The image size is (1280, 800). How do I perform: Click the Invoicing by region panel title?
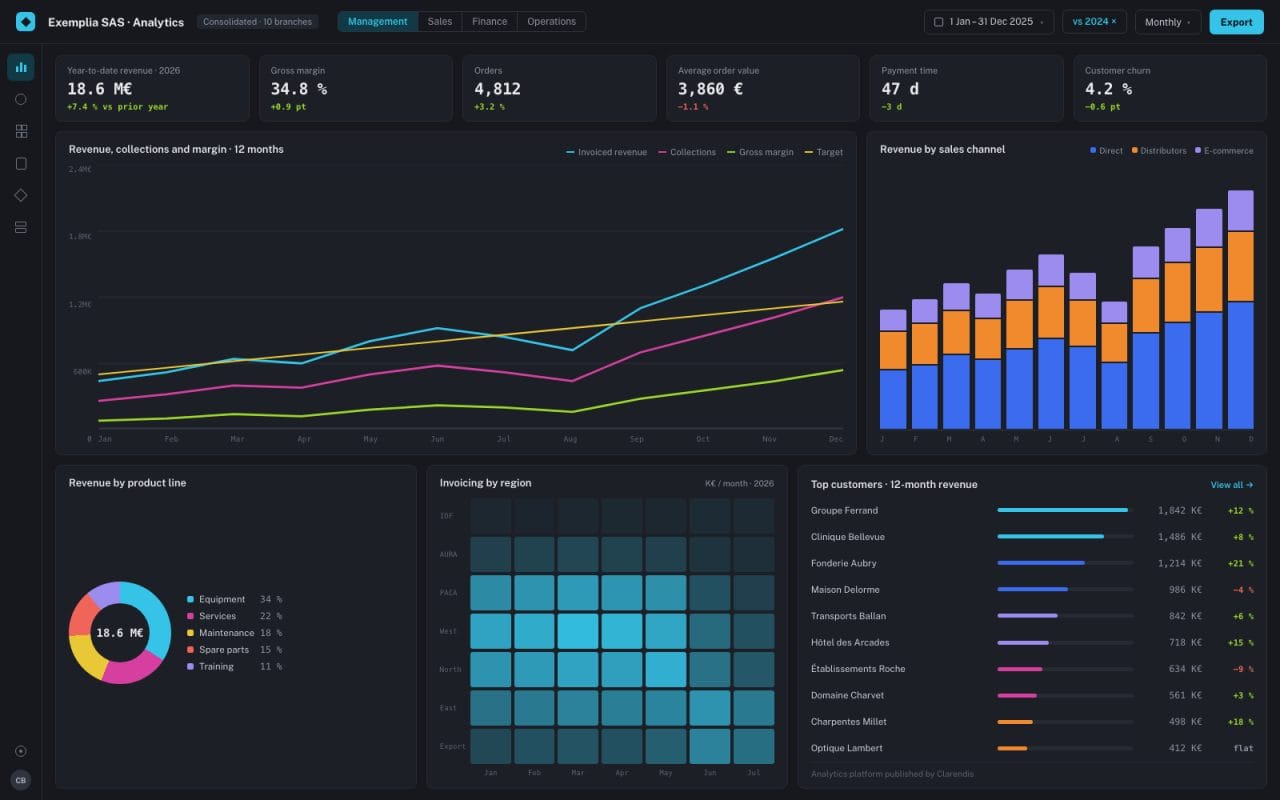pyautogui.click(x=486, y=483)
